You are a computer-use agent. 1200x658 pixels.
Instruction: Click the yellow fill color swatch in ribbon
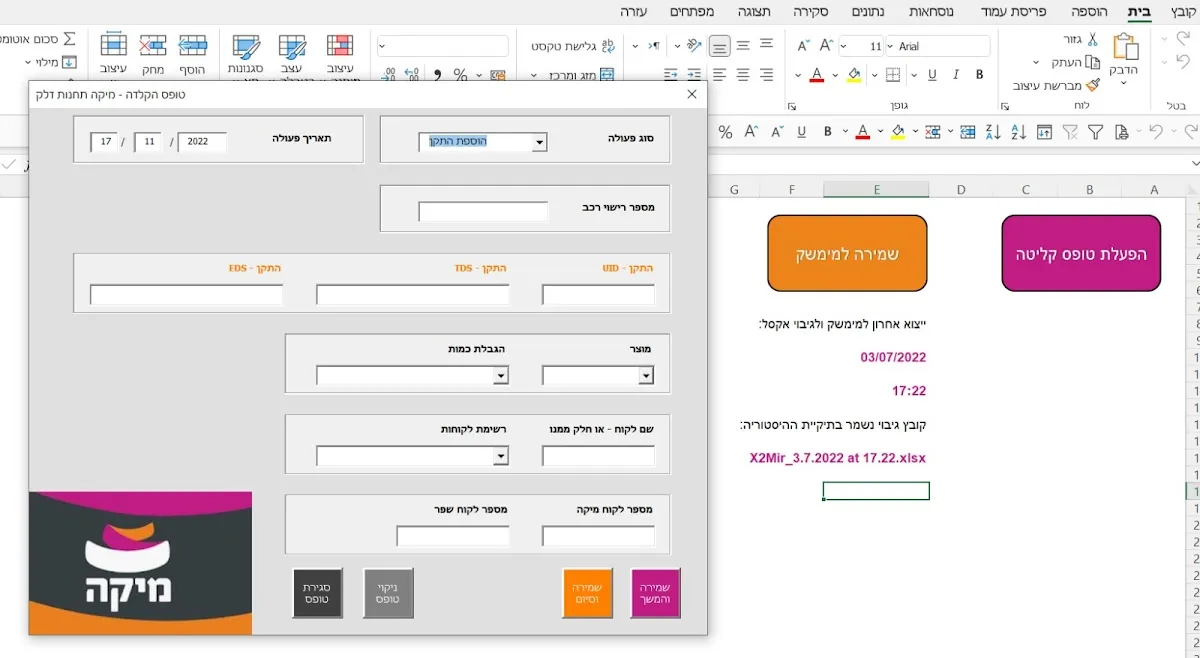(x=853, y=75)
